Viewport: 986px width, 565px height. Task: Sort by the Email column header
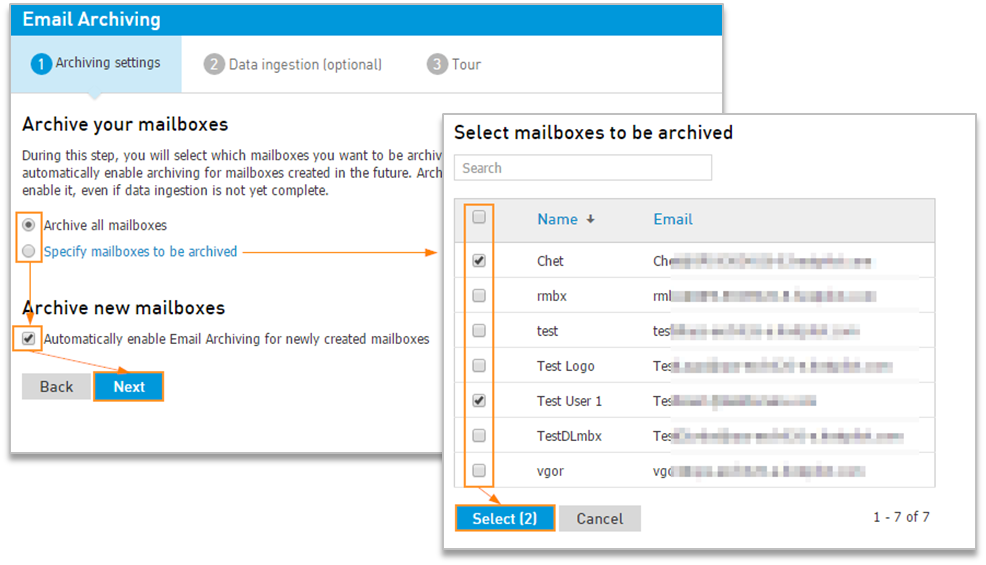pyautogui.click(x=673, y=220)
